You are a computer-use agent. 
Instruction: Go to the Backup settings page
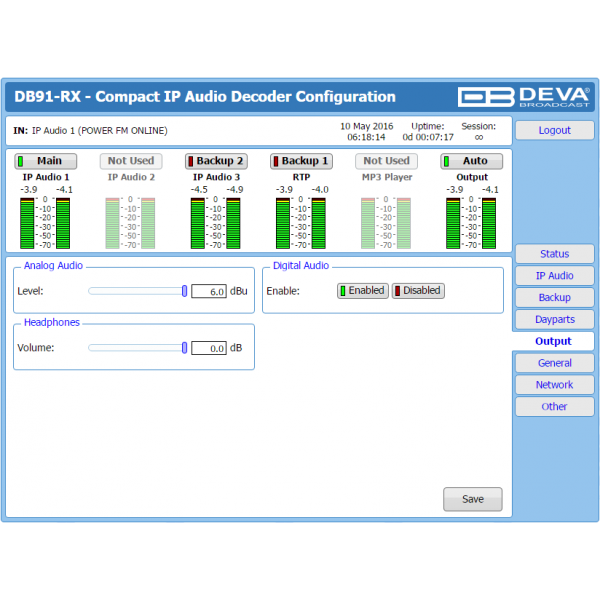pyautogui.click(x=554, y=297)
